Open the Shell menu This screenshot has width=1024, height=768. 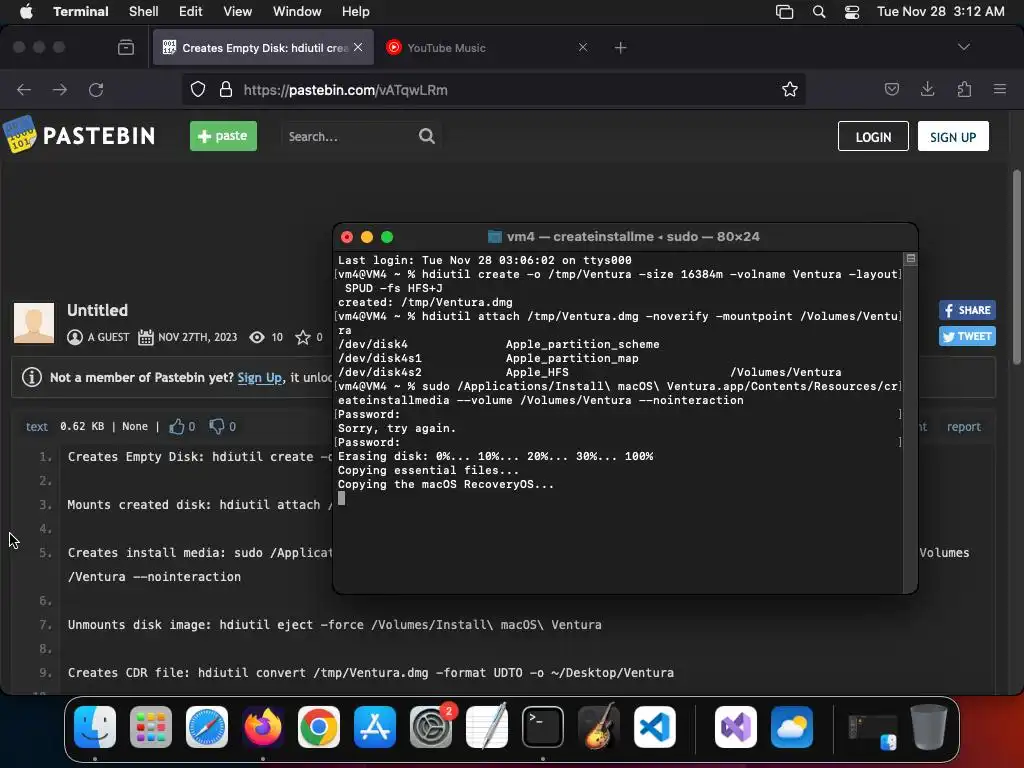click(x=144, y=12)
